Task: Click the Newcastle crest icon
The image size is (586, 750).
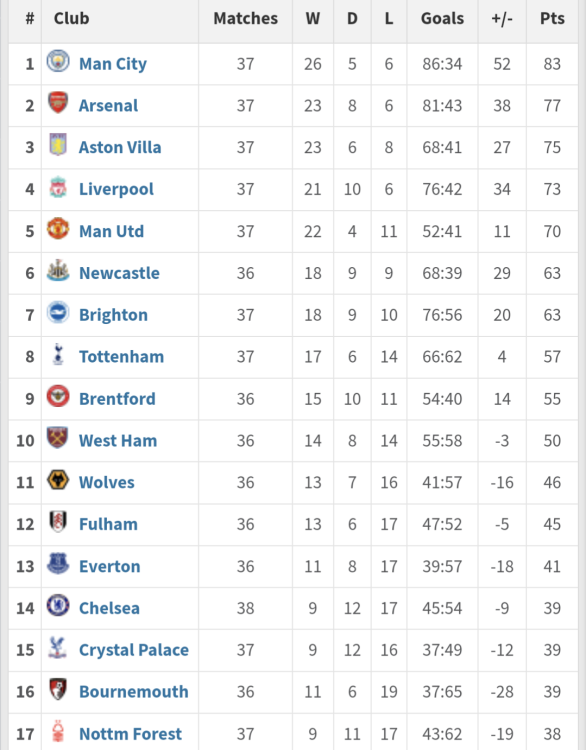Action: [58, 271]
